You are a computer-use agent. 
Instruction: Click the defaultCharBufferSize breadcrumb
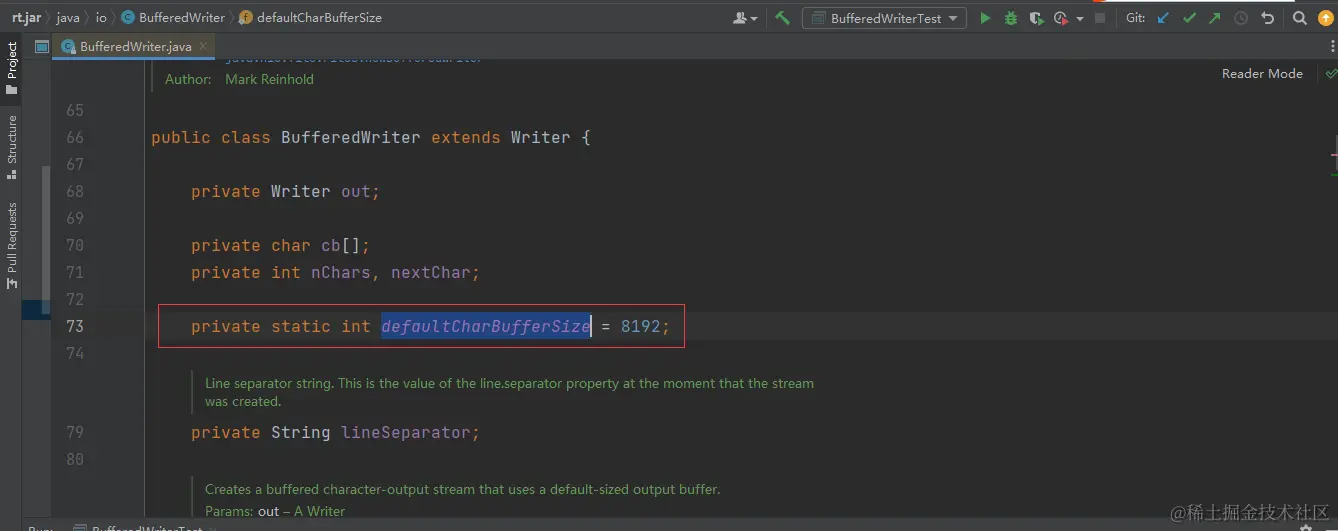coord(311,18)
